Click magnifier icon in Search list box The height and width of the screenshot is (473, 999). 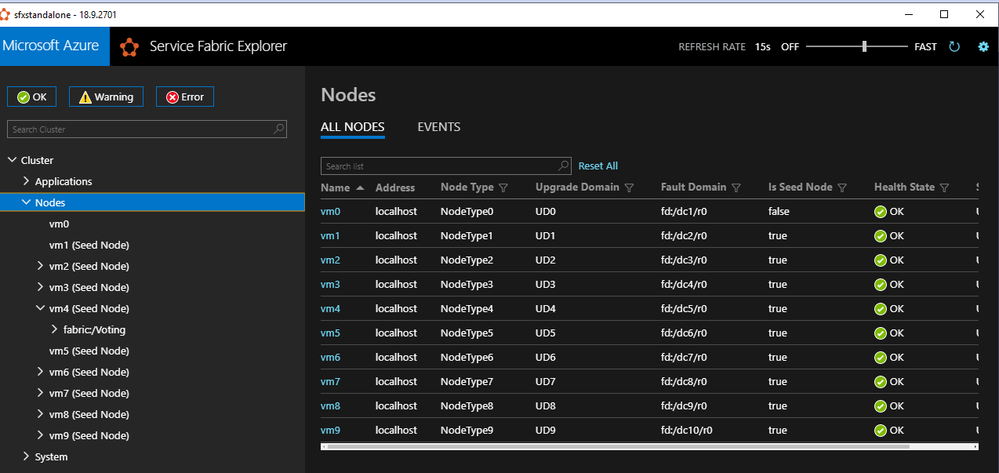pos(563,166)
